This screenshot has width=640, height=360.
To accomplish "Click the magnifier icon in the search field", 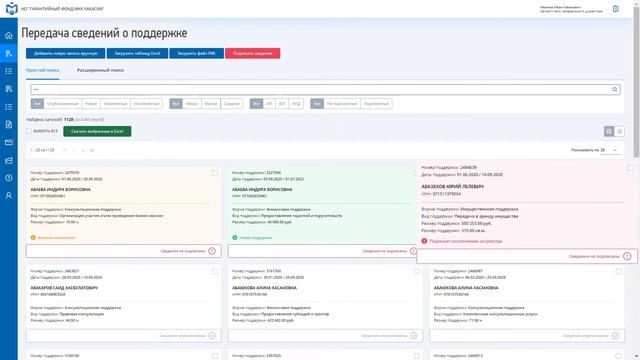I will [x=614, y=89].
